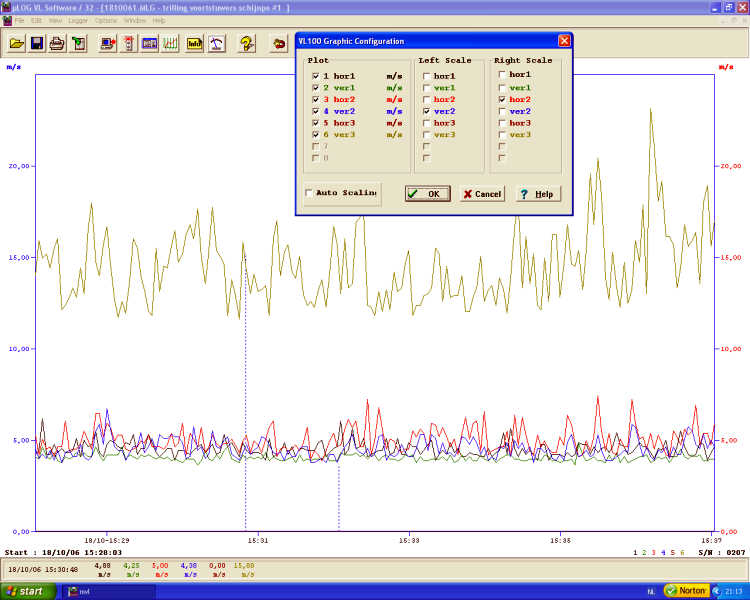This screenshot has height=600, width=750.
Task: Click the green '4,25' status value
Action: click(x=131, y=566)
